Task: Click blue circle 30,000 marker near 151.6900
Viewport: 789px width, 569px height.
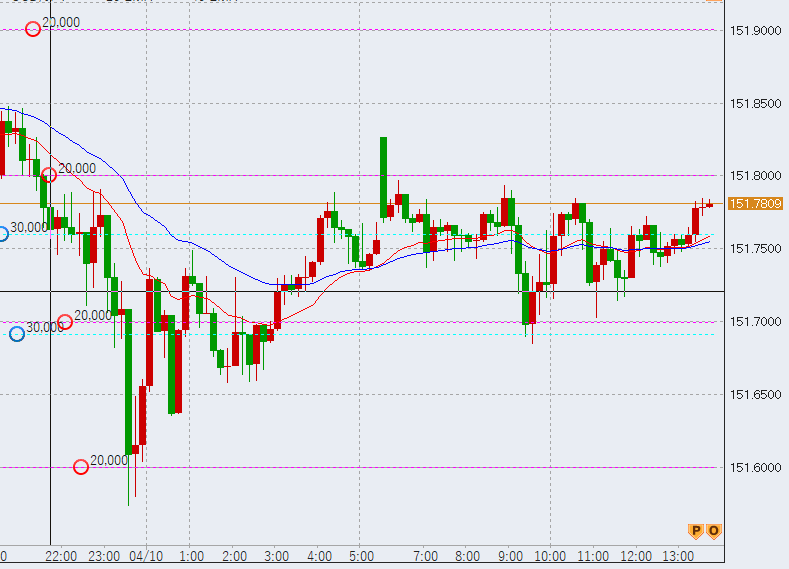Action: pos(16,334)
